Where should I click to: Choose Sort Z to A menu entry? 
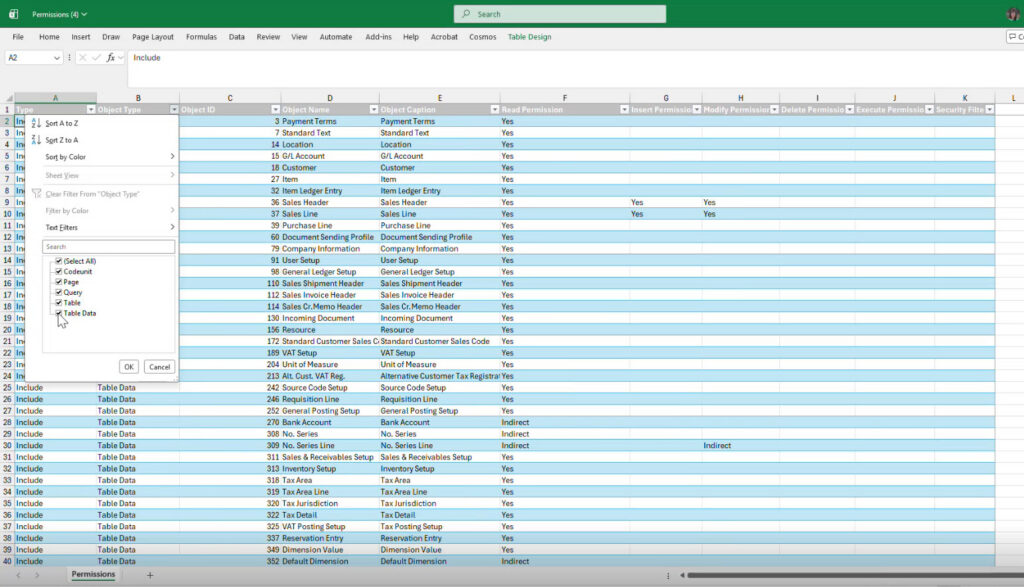pos(102,140)
